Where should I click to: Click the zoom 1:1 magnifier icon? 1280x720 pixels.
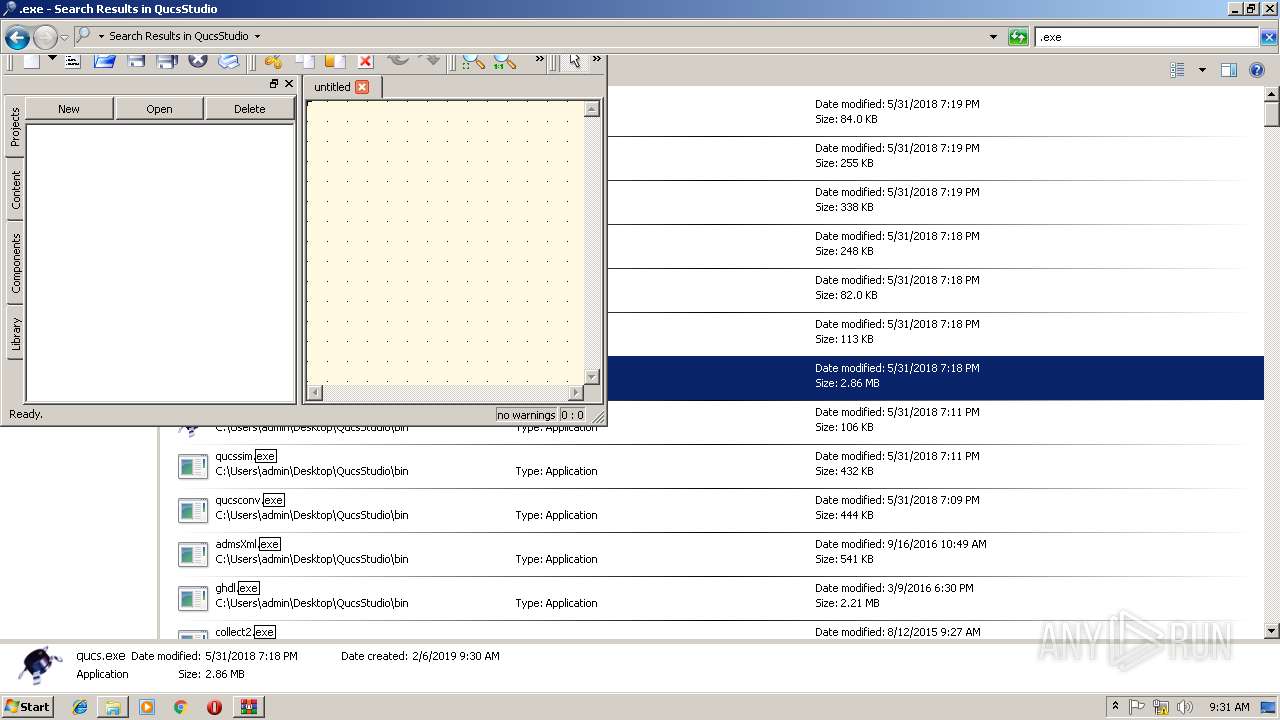point(504,61)
